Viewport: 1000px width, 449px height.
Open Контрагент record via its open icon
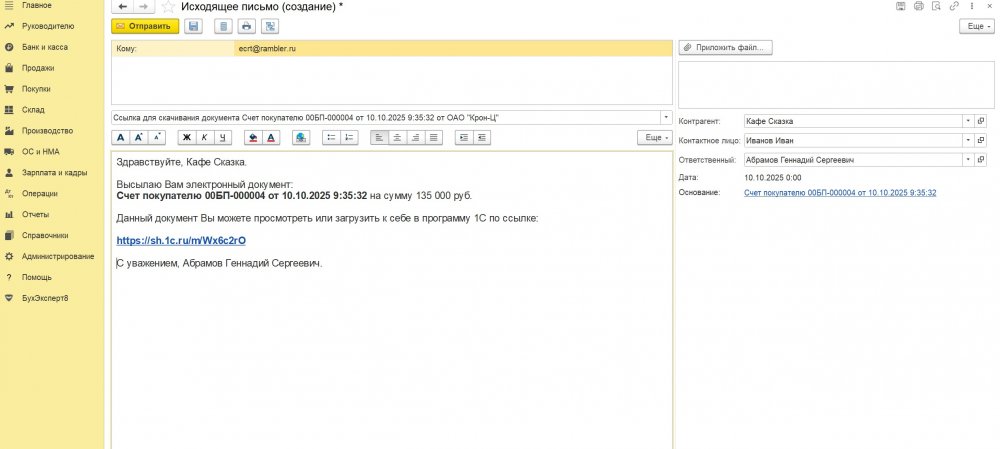pos(981,121)
